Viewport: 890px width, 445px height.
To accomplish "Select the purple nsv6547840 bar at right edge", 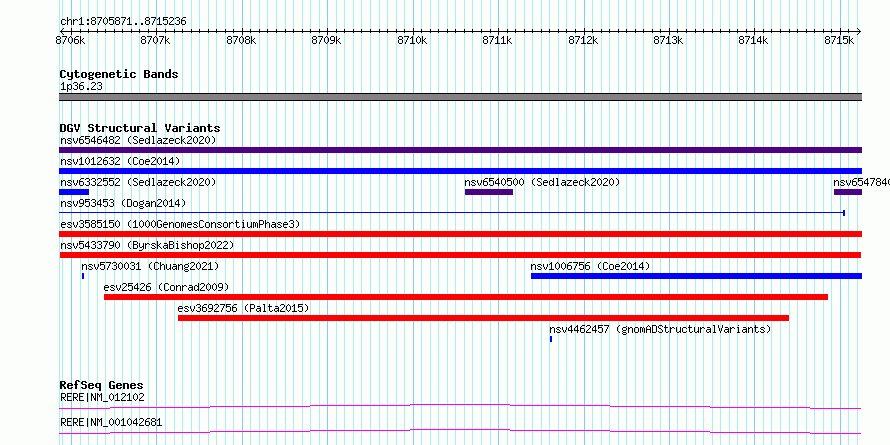I will (848, 192).
